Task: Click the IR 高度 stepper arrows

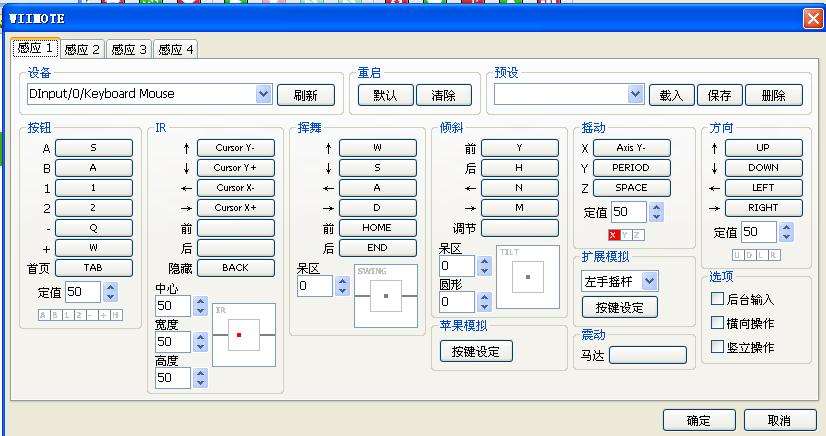Action: (x=200, y=378)
